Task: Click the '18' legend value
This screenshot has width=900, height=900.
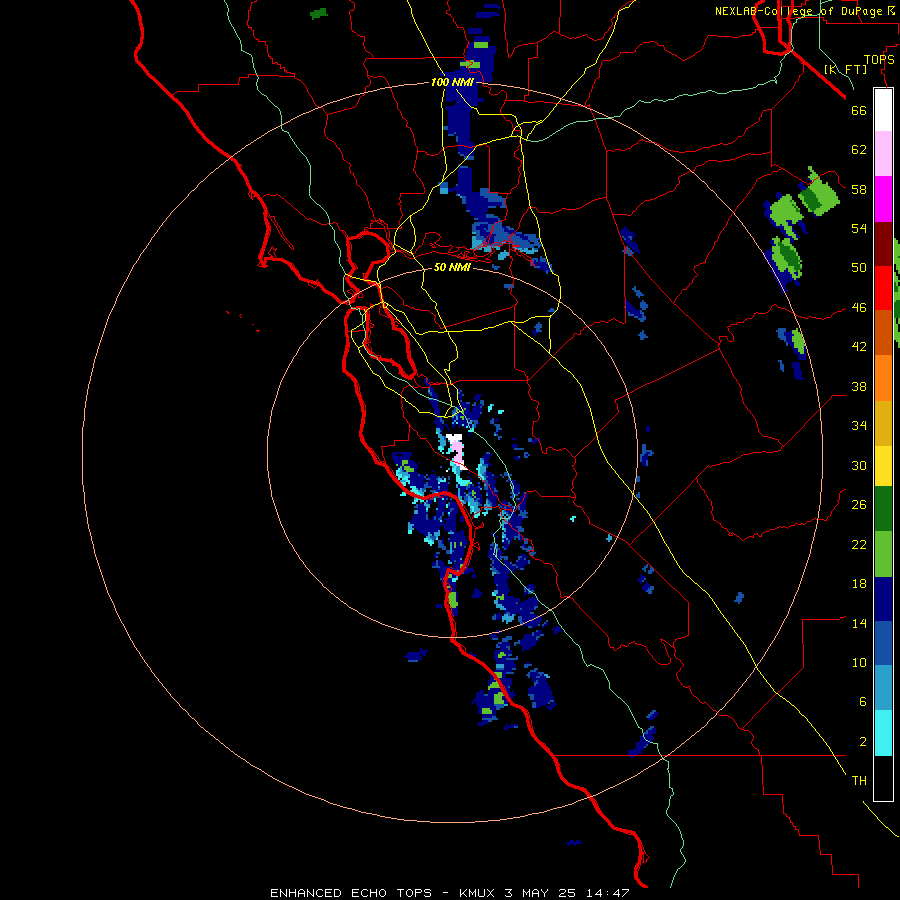Action: 859,584
